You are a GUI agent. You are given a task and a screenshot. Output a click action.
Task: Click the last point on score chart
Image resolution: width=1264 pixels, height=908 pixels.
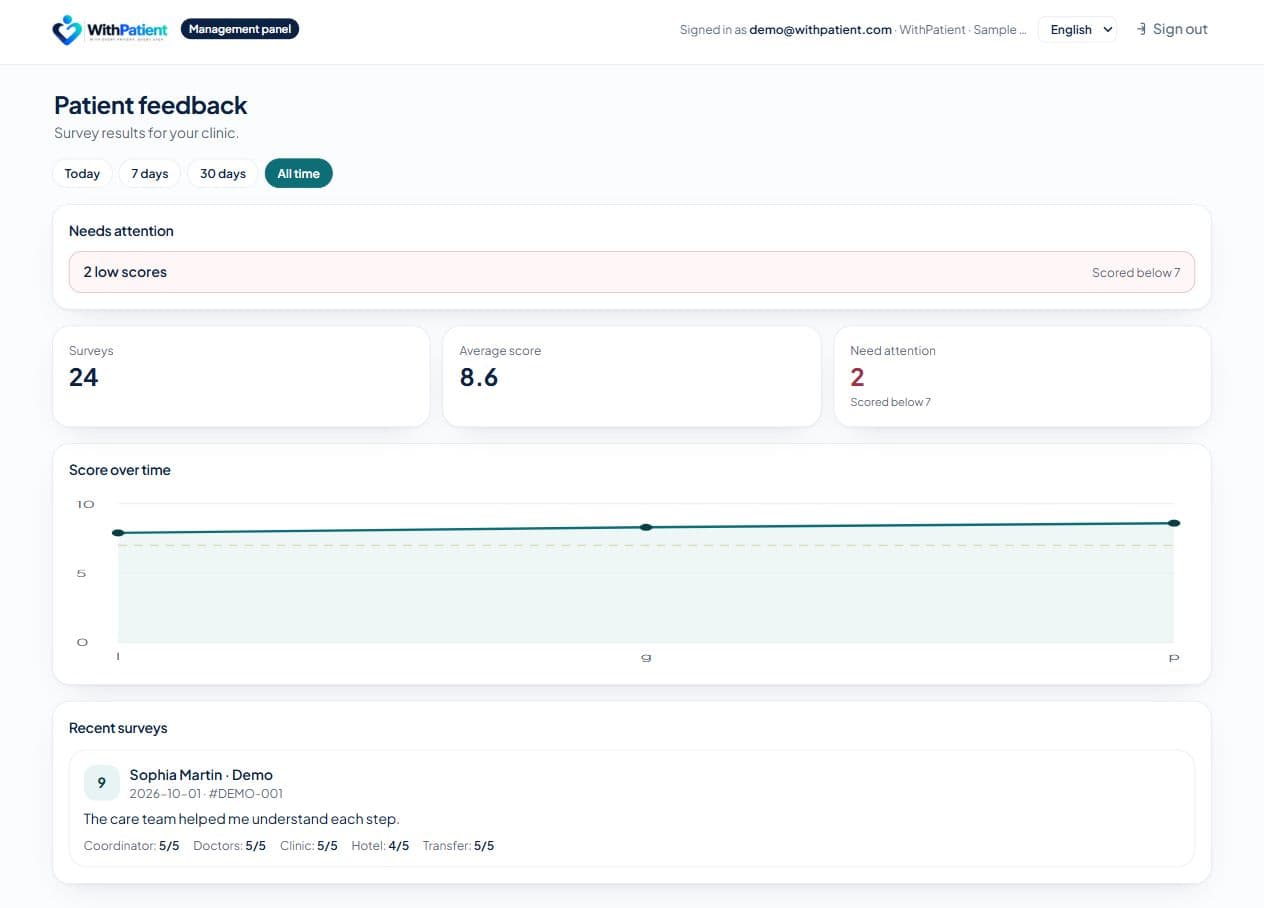click(x=1174, y=523)
